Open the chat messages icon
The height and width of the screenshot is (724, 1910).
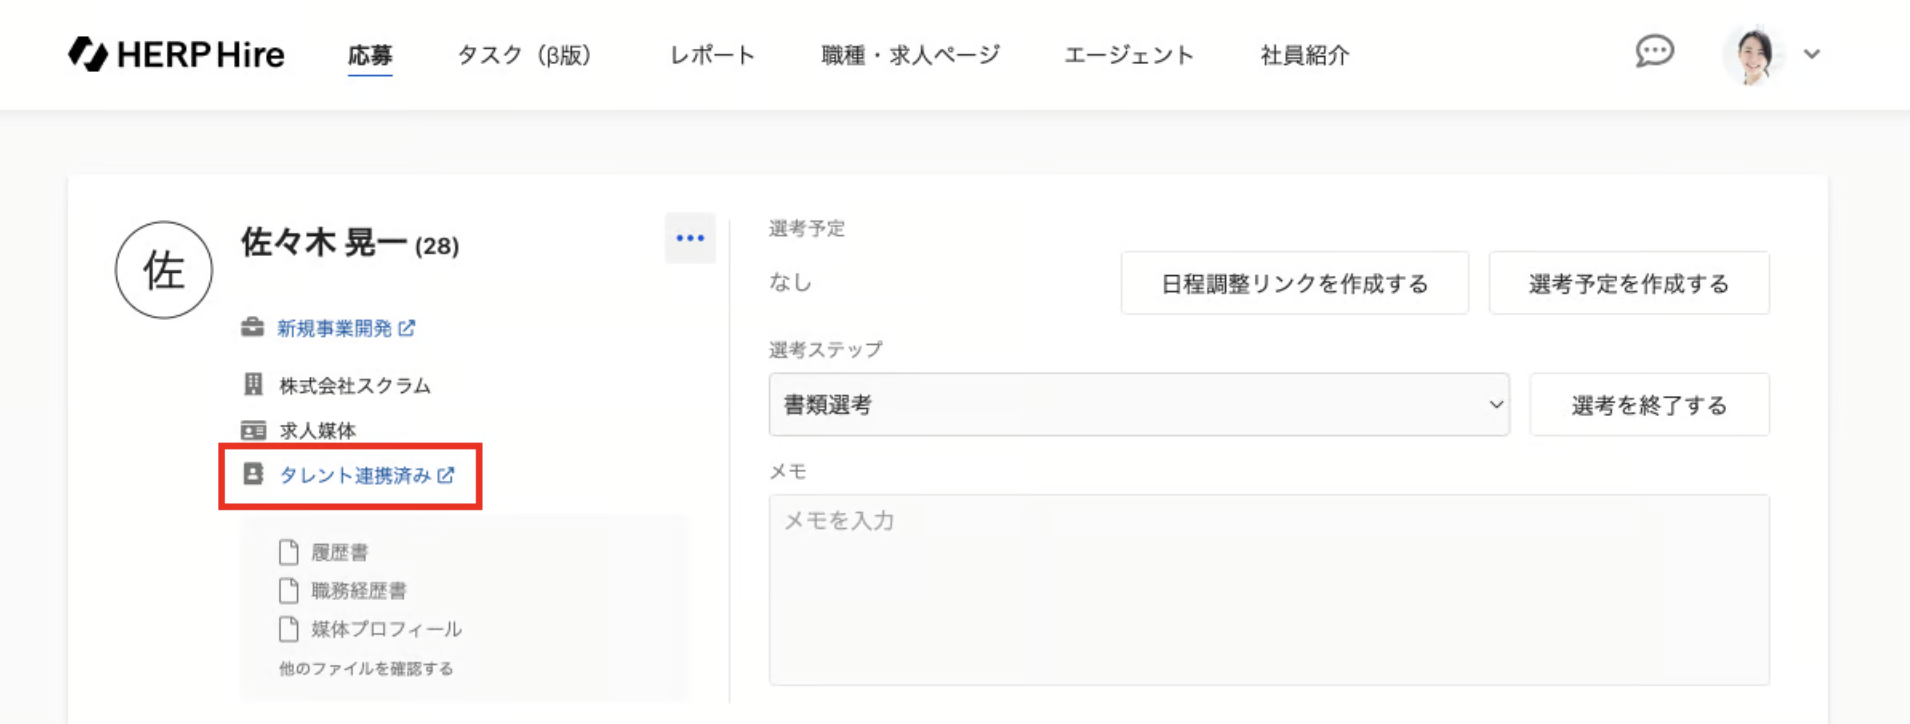[1654, 51]
